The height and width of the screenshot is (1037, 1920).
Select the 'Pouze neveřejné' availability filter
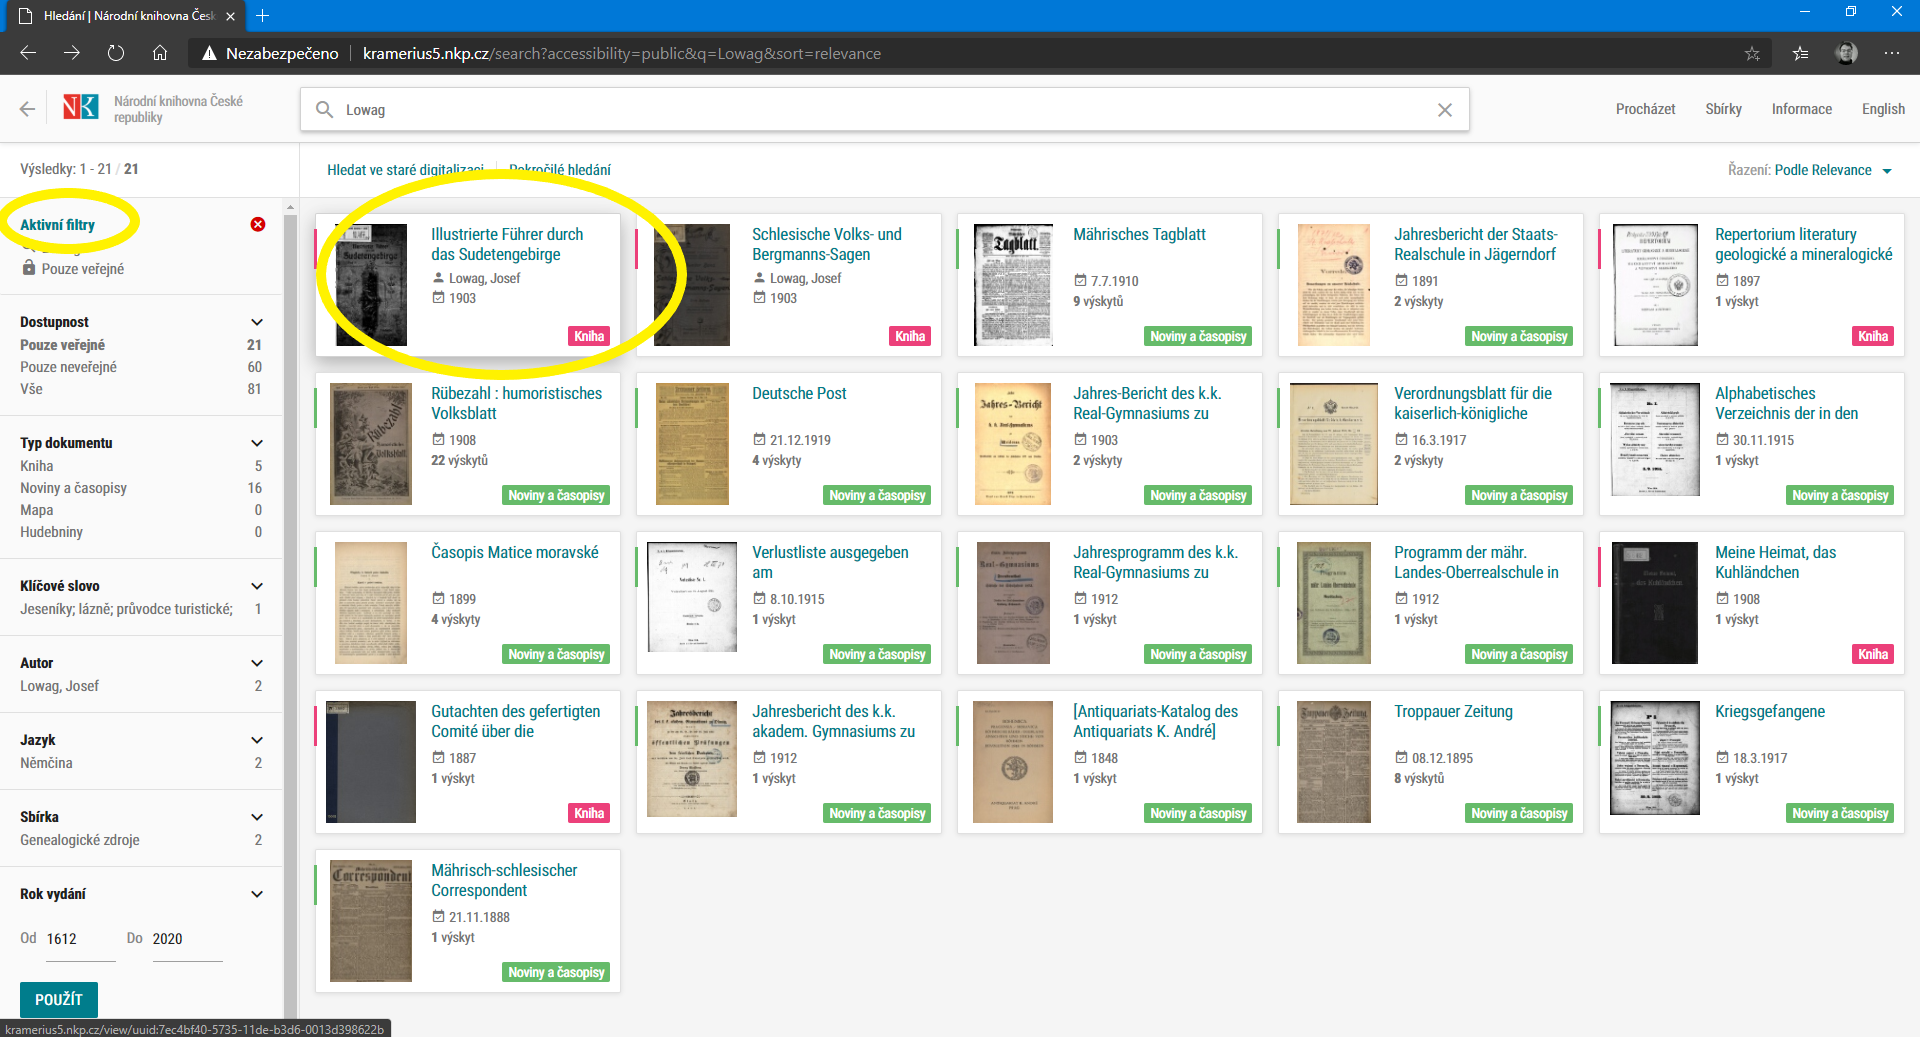point(68,367)
